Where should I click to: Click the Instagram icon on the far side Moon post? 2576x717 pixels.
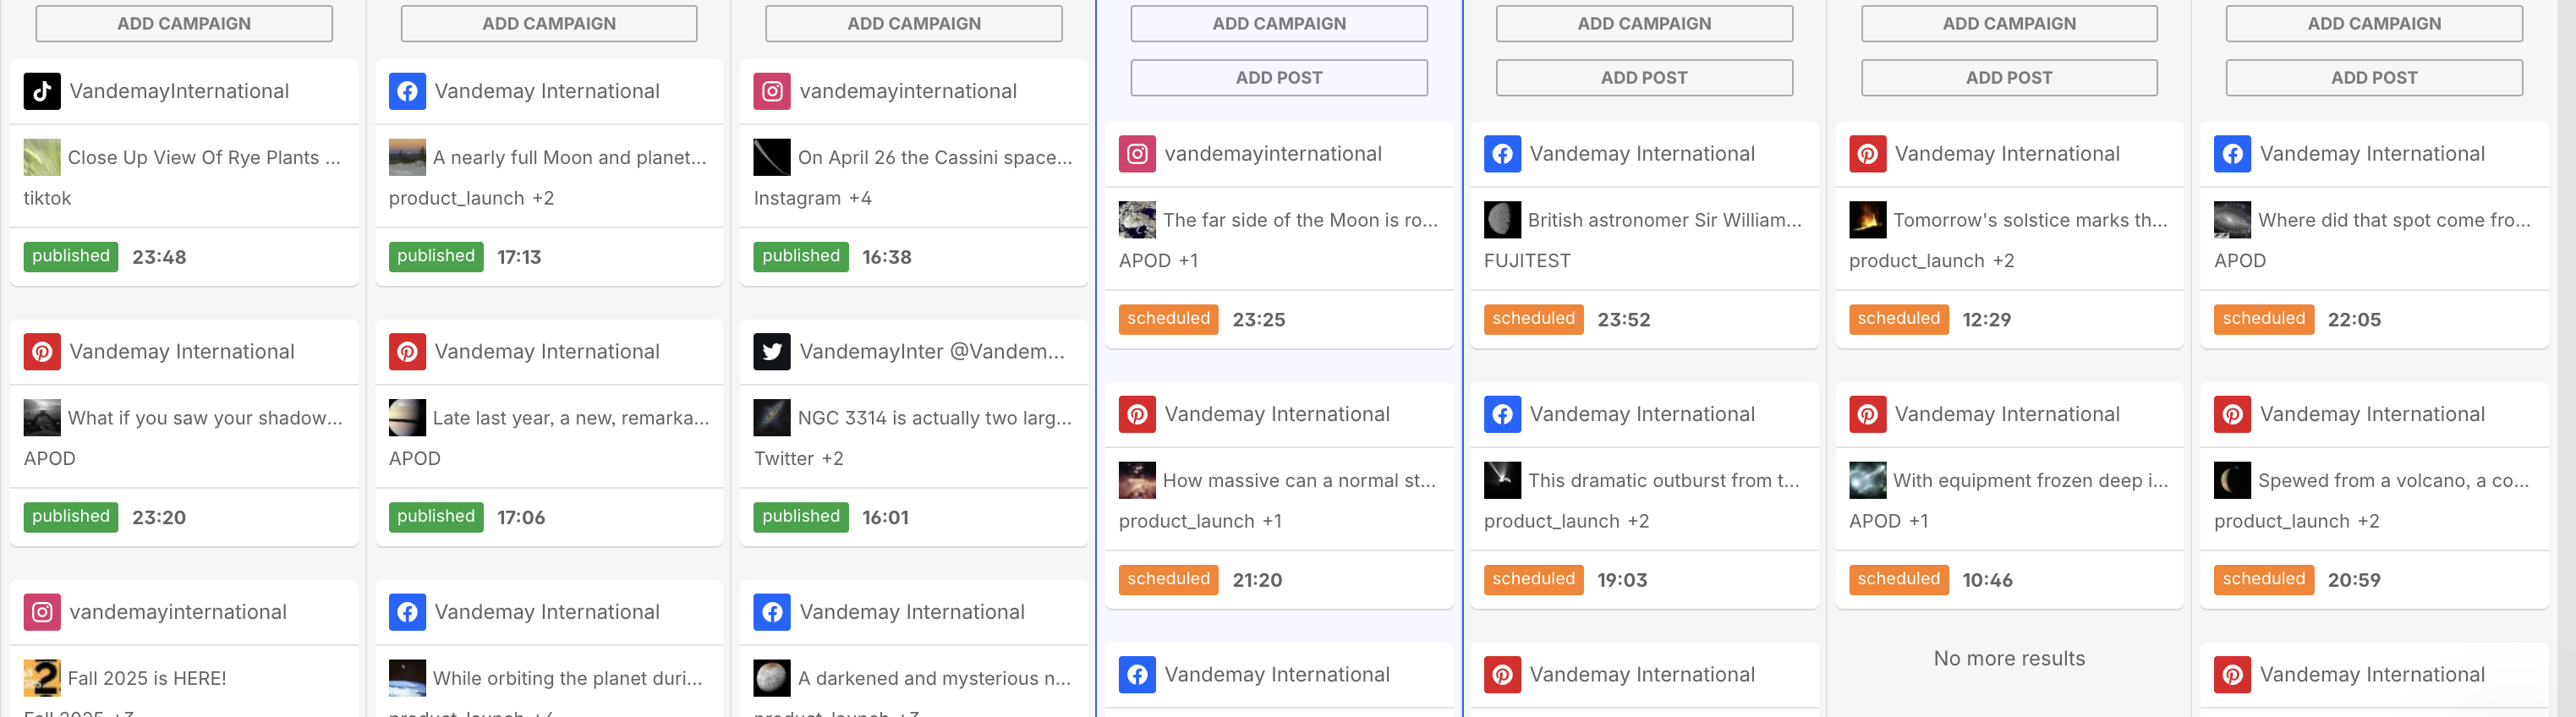tap(1136, 154)
